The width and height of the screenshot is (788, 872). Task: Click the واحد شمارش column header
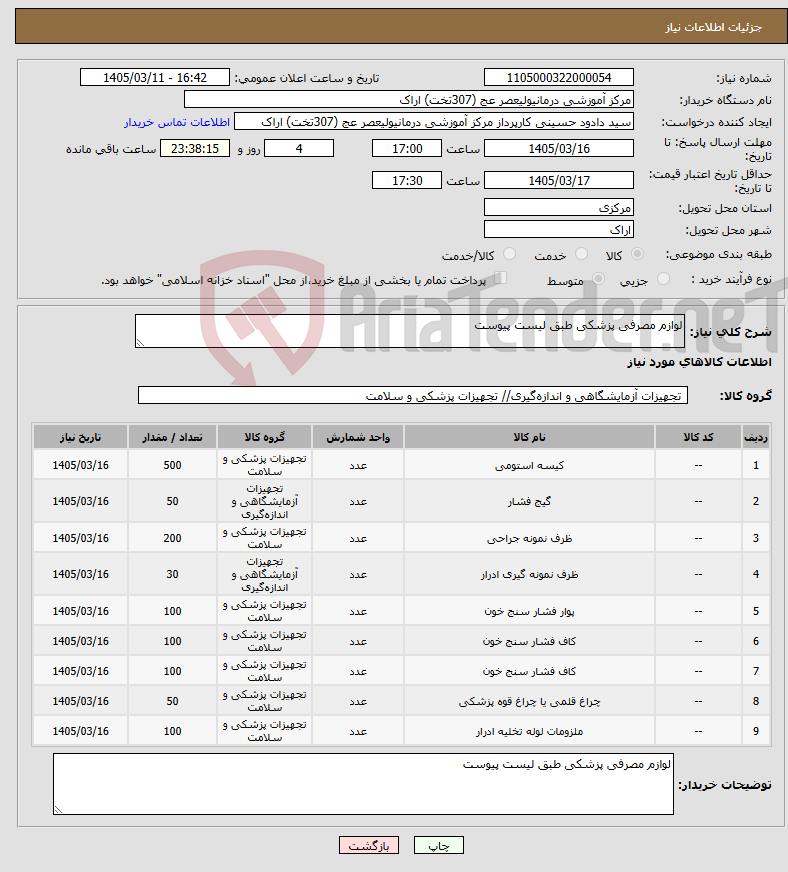click(x=358, y=437)
